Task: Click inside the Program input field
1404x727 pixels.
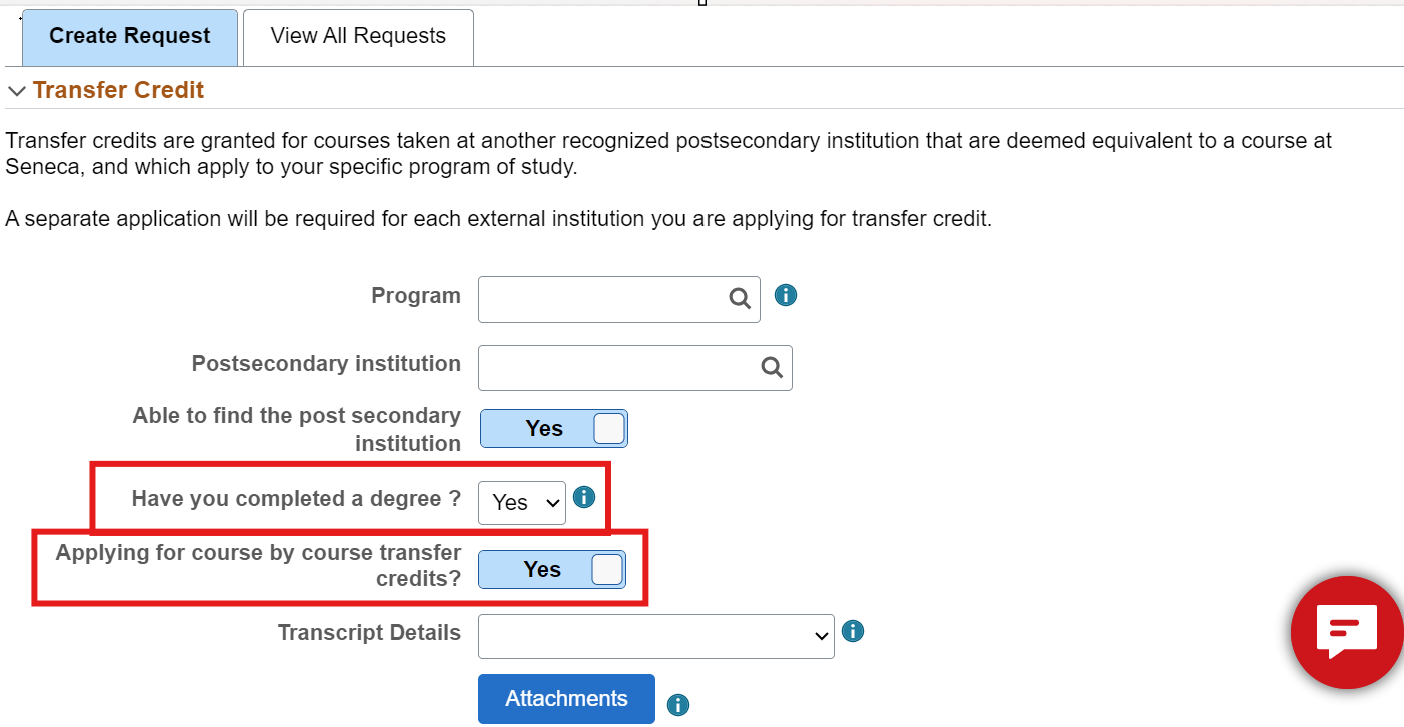Action: [x=602, y=299]
